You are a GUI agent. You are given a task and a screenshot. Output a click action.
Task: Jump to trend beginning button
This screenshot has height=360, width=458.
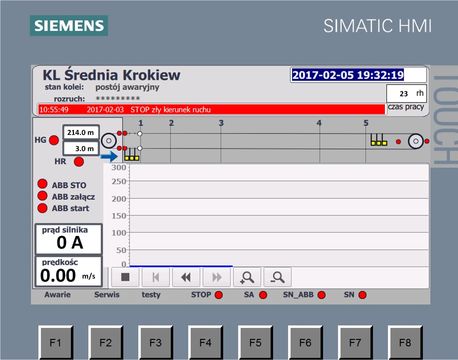[x=156, y=277]
